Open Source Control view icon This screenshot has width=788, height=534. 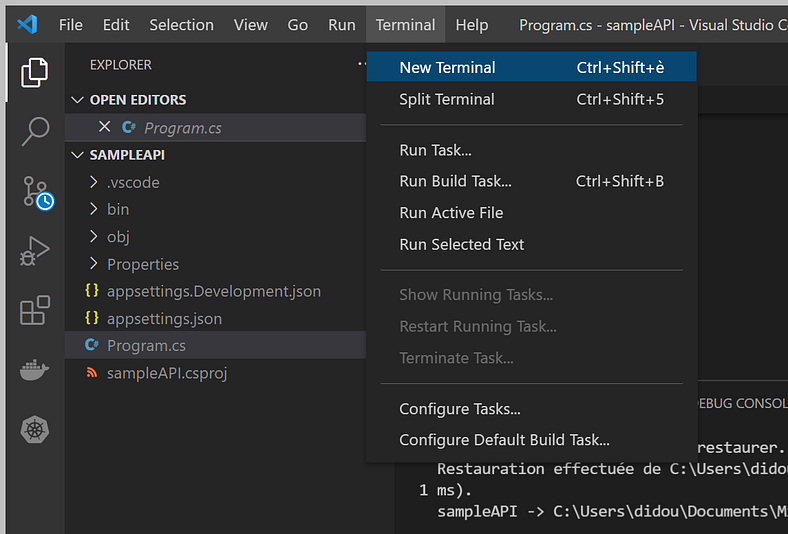35,191
